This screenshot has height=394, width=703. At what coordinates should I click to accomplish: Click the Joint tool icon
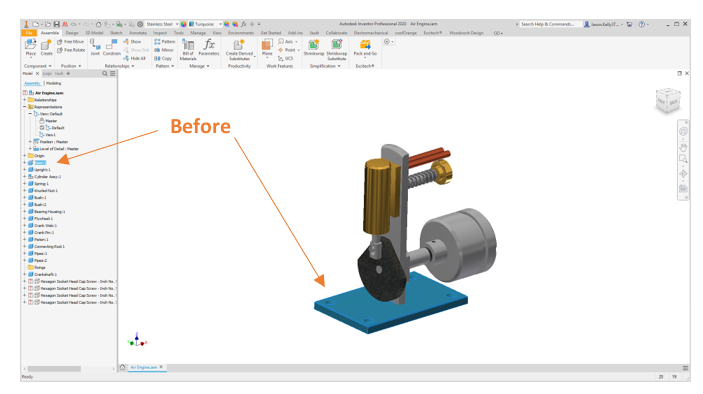(95, 47)
